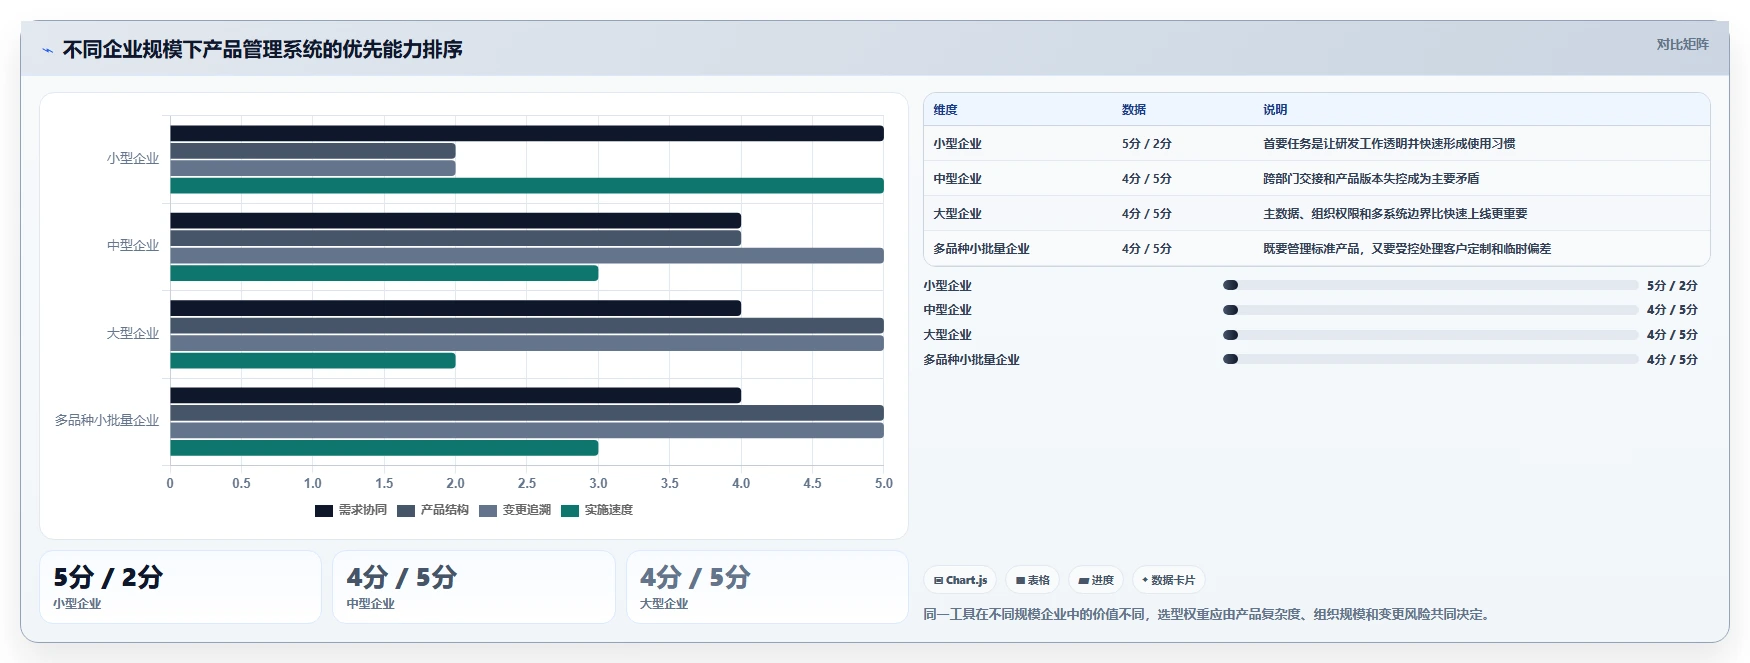Image resolution: width=1750 pixels, height=663 pixels.
Task: Click the 数据 column header in the table
Action: [x=1134, y=110]
